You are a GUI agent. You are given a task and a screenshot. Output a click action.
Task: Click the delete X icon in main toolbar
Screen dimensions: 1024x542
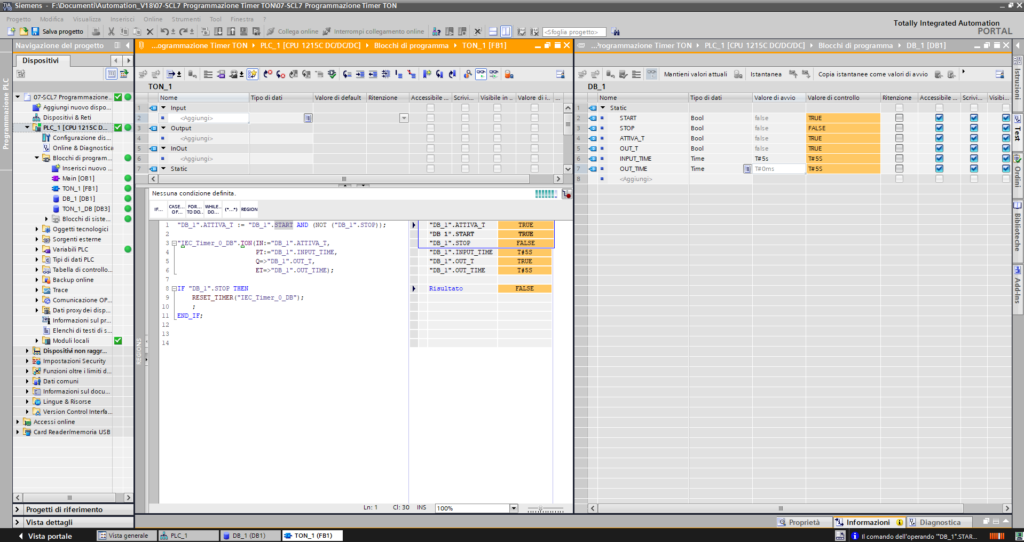150,31
